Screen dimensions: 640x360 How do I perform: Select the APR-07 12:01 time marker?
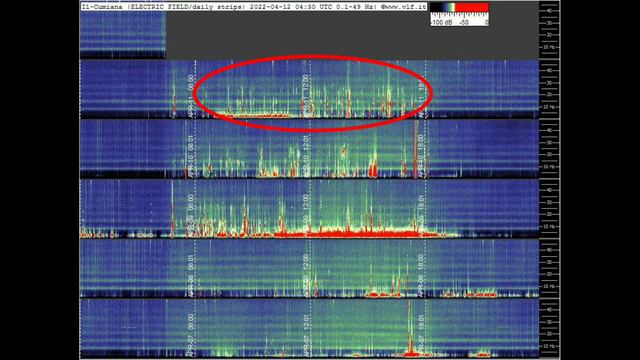(306, 336)
